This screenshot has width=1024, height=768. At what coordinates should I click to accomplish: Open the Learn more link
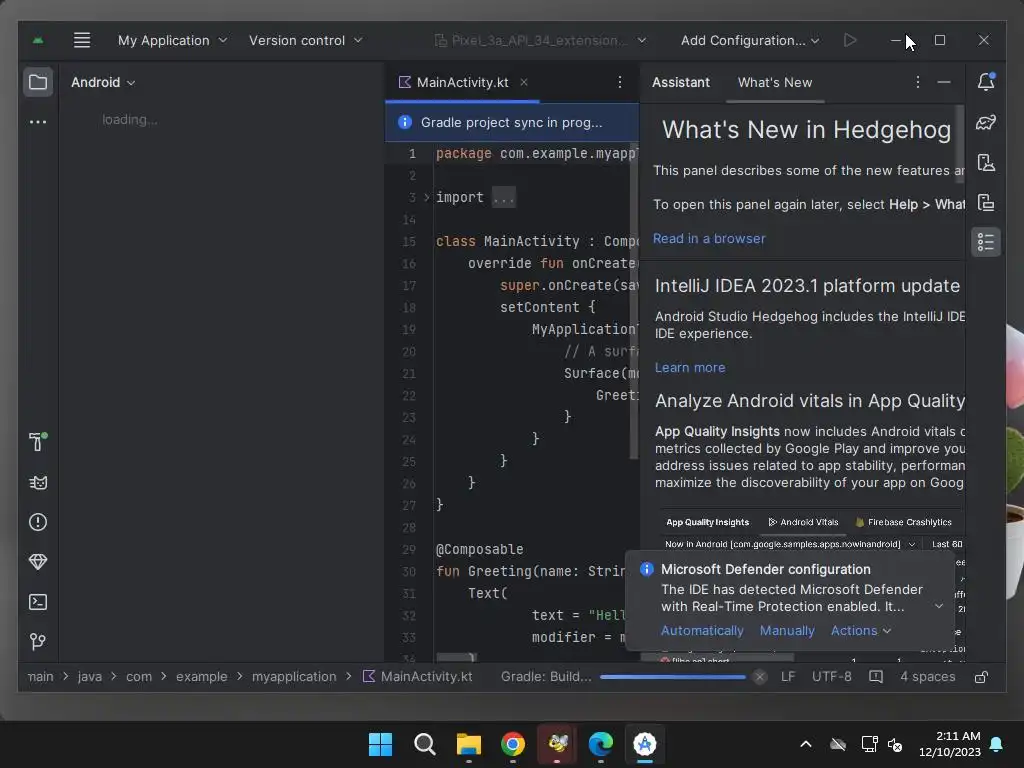click(x=690, y=368)
